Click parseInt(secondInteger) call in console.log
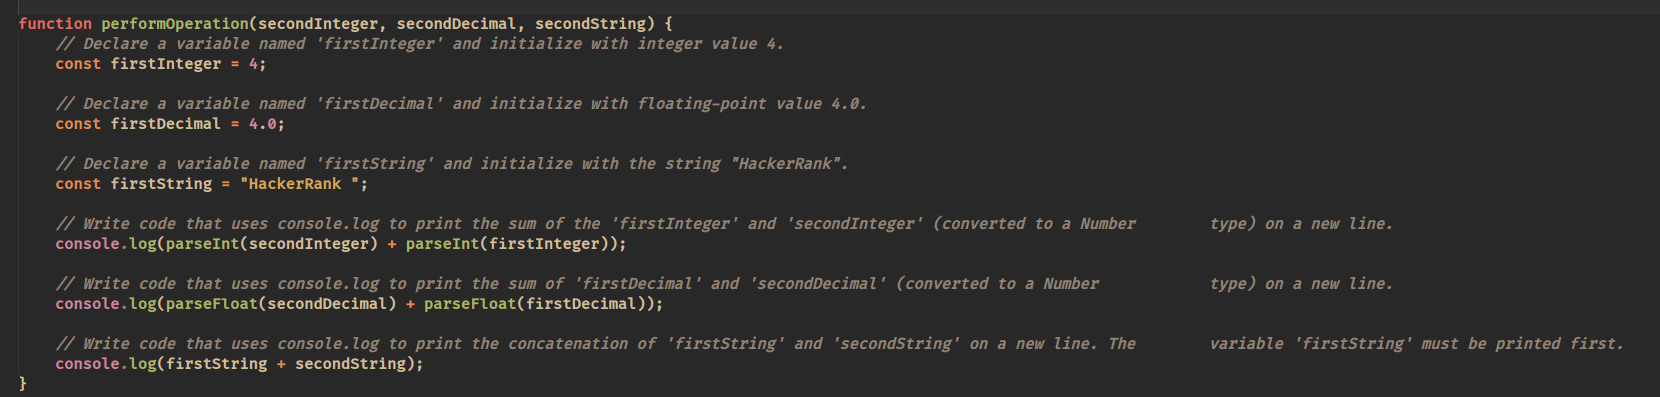The image size is (1660, 397). (x=272, y=244)
